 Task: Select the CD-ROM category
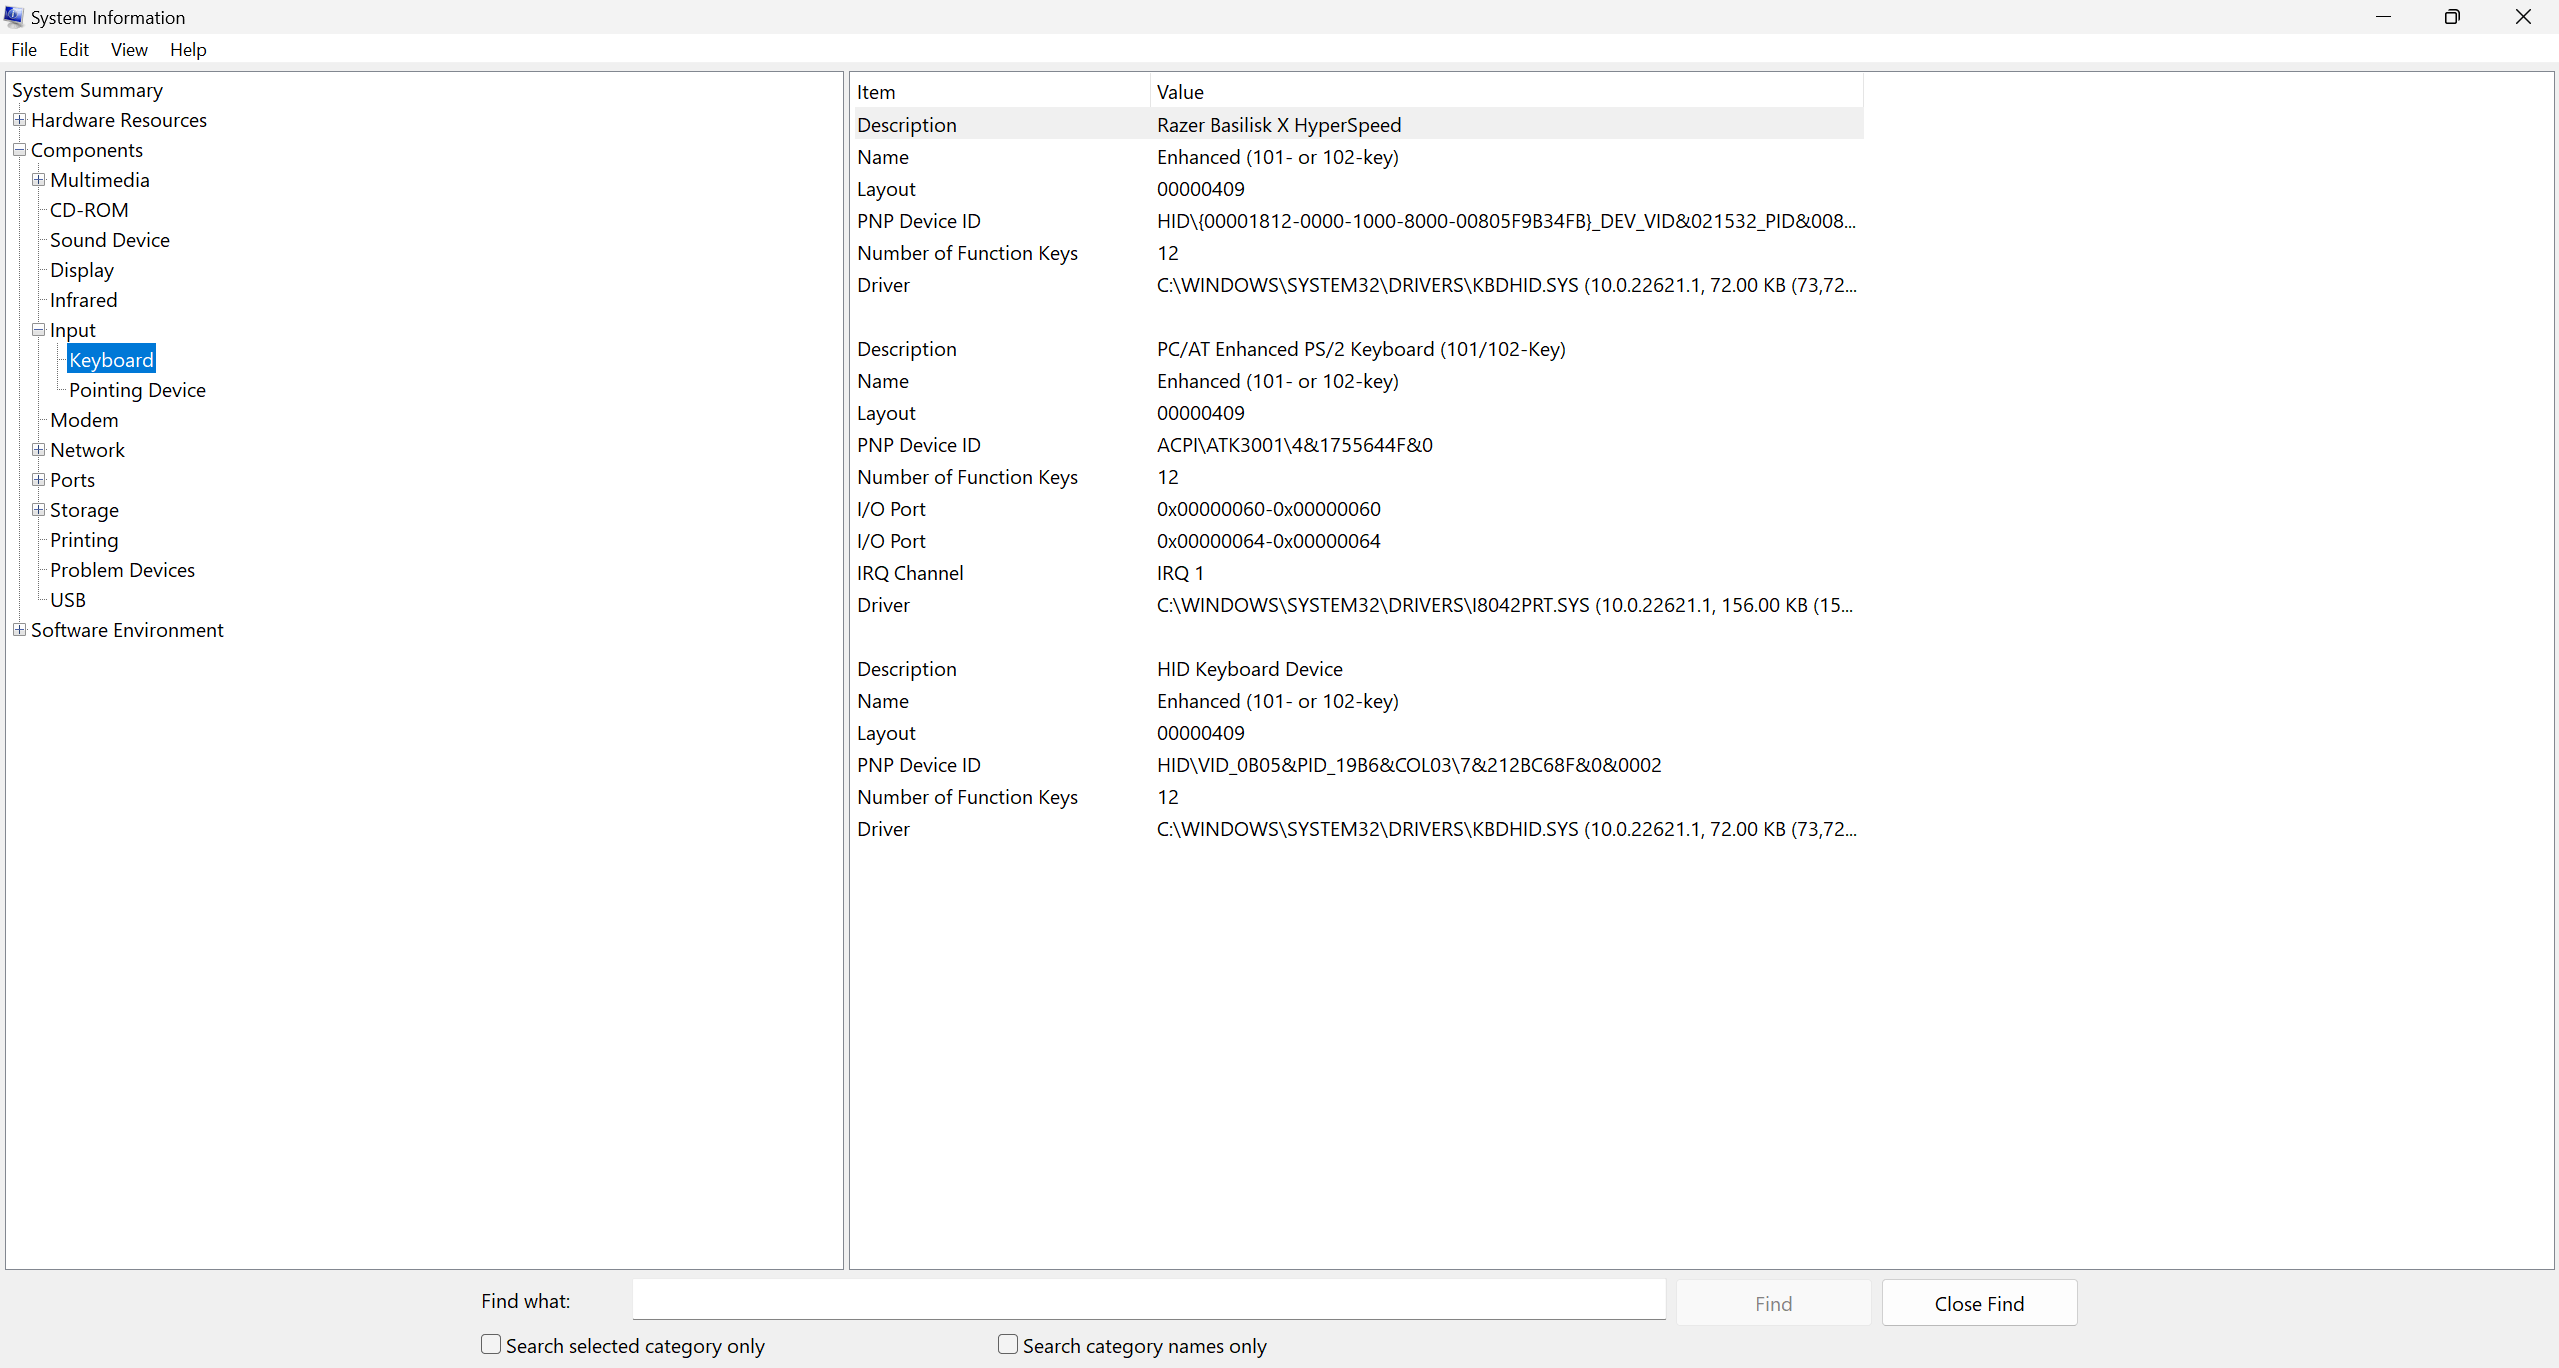coord(89,210)
